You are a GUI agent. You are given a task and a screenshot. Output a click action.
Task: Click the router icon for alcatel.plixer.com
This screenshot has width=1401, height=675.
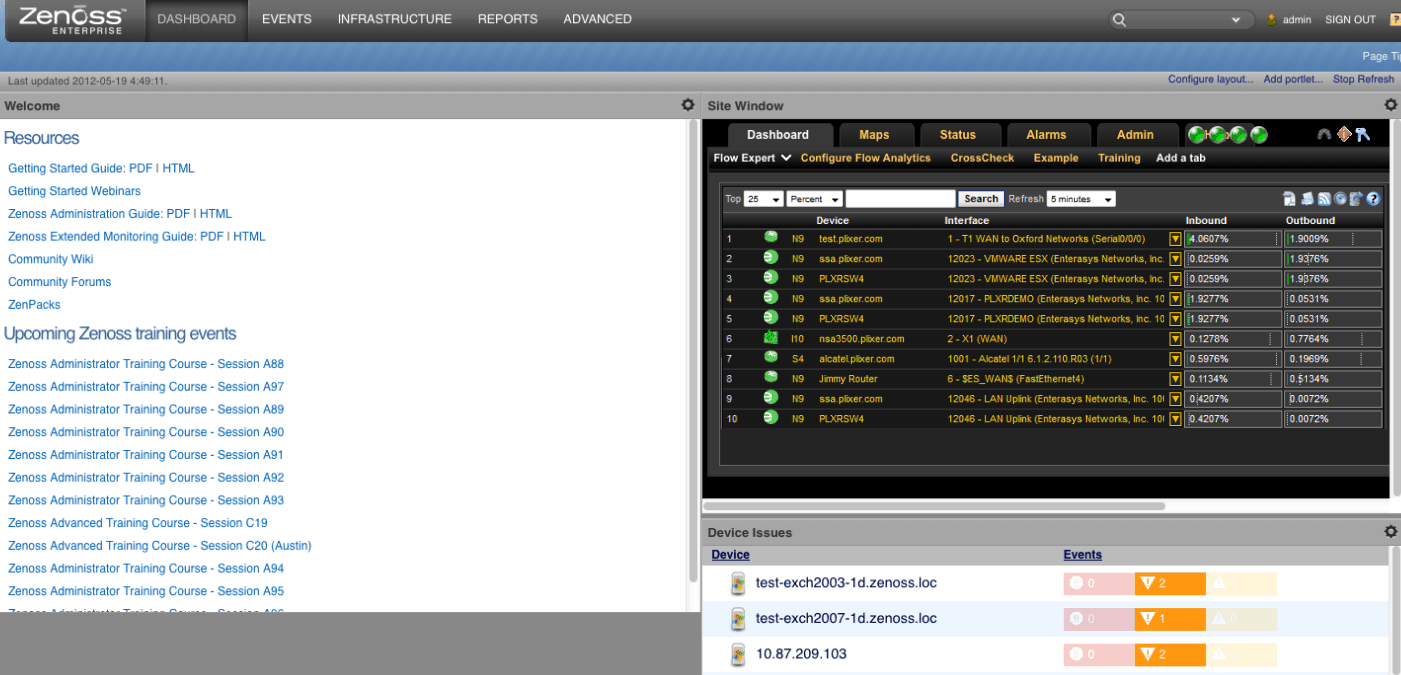(x=771, y=358)
